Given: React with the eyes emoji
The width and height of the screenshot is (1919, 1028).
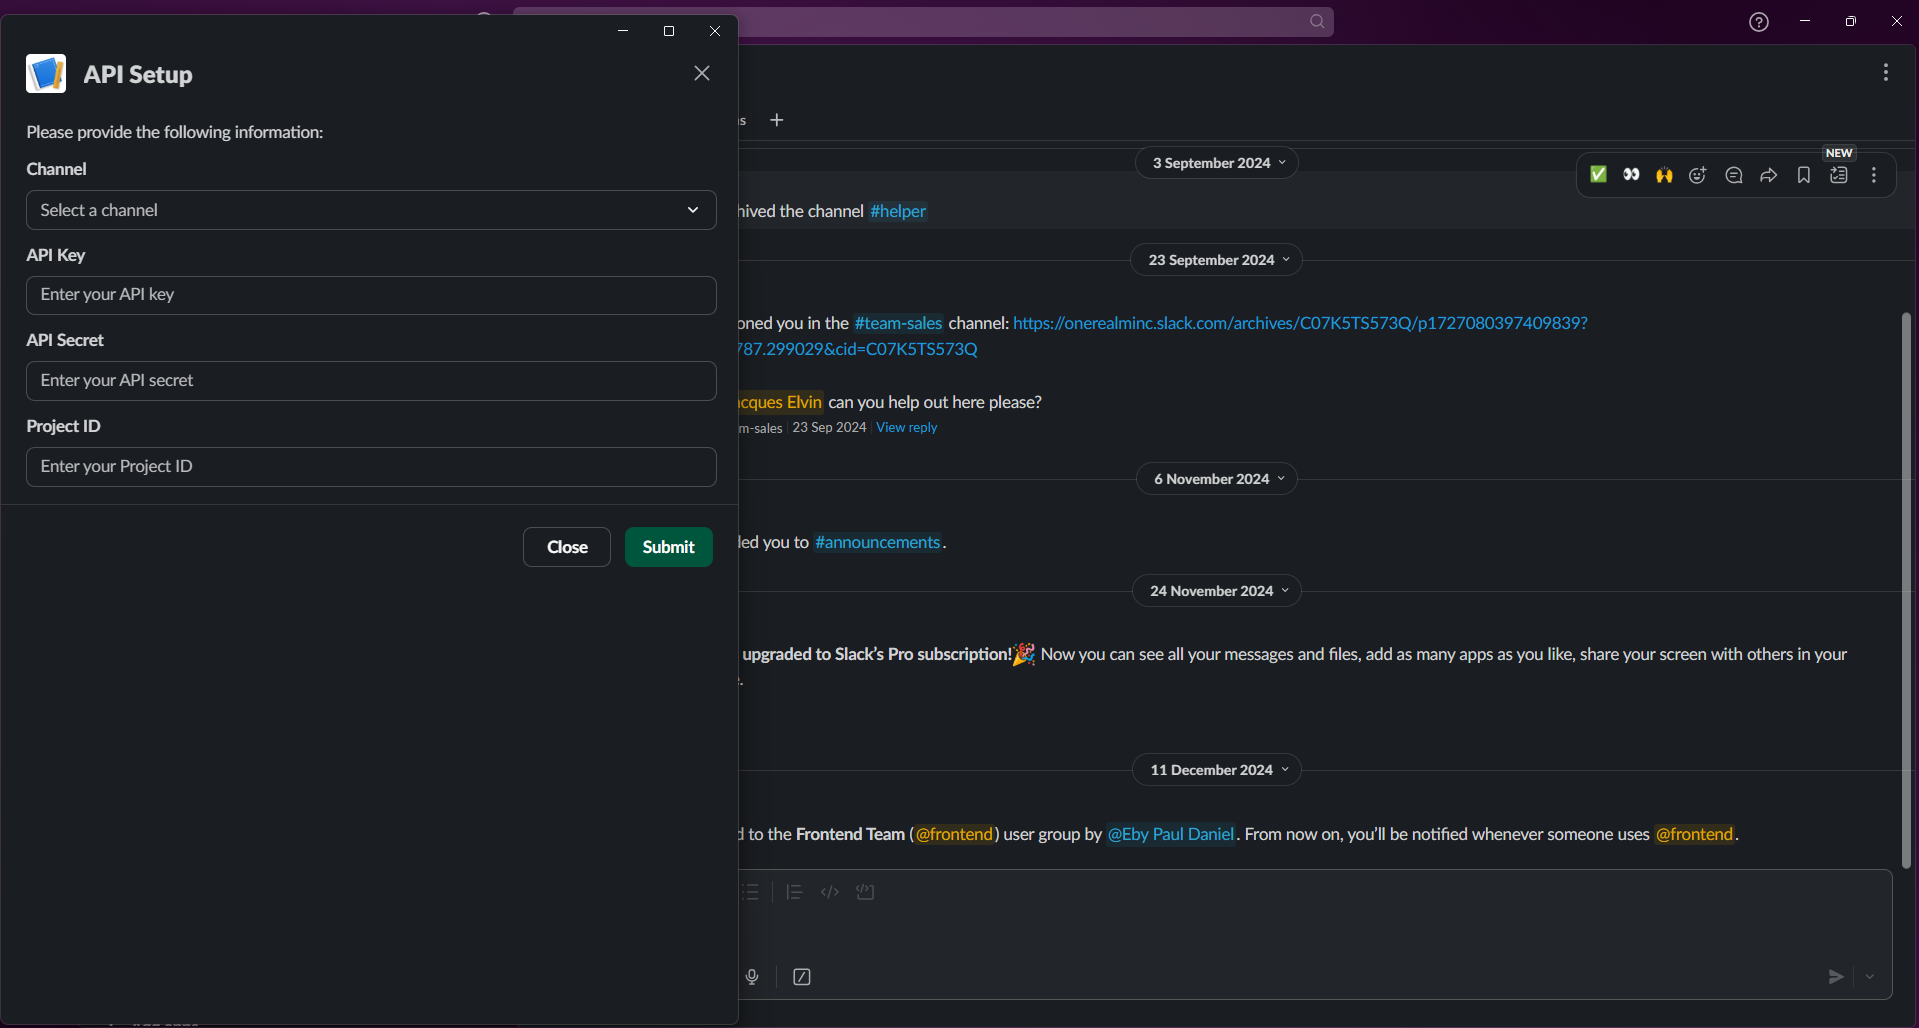Looking at the screenshot, I should tap(1631, 175).
